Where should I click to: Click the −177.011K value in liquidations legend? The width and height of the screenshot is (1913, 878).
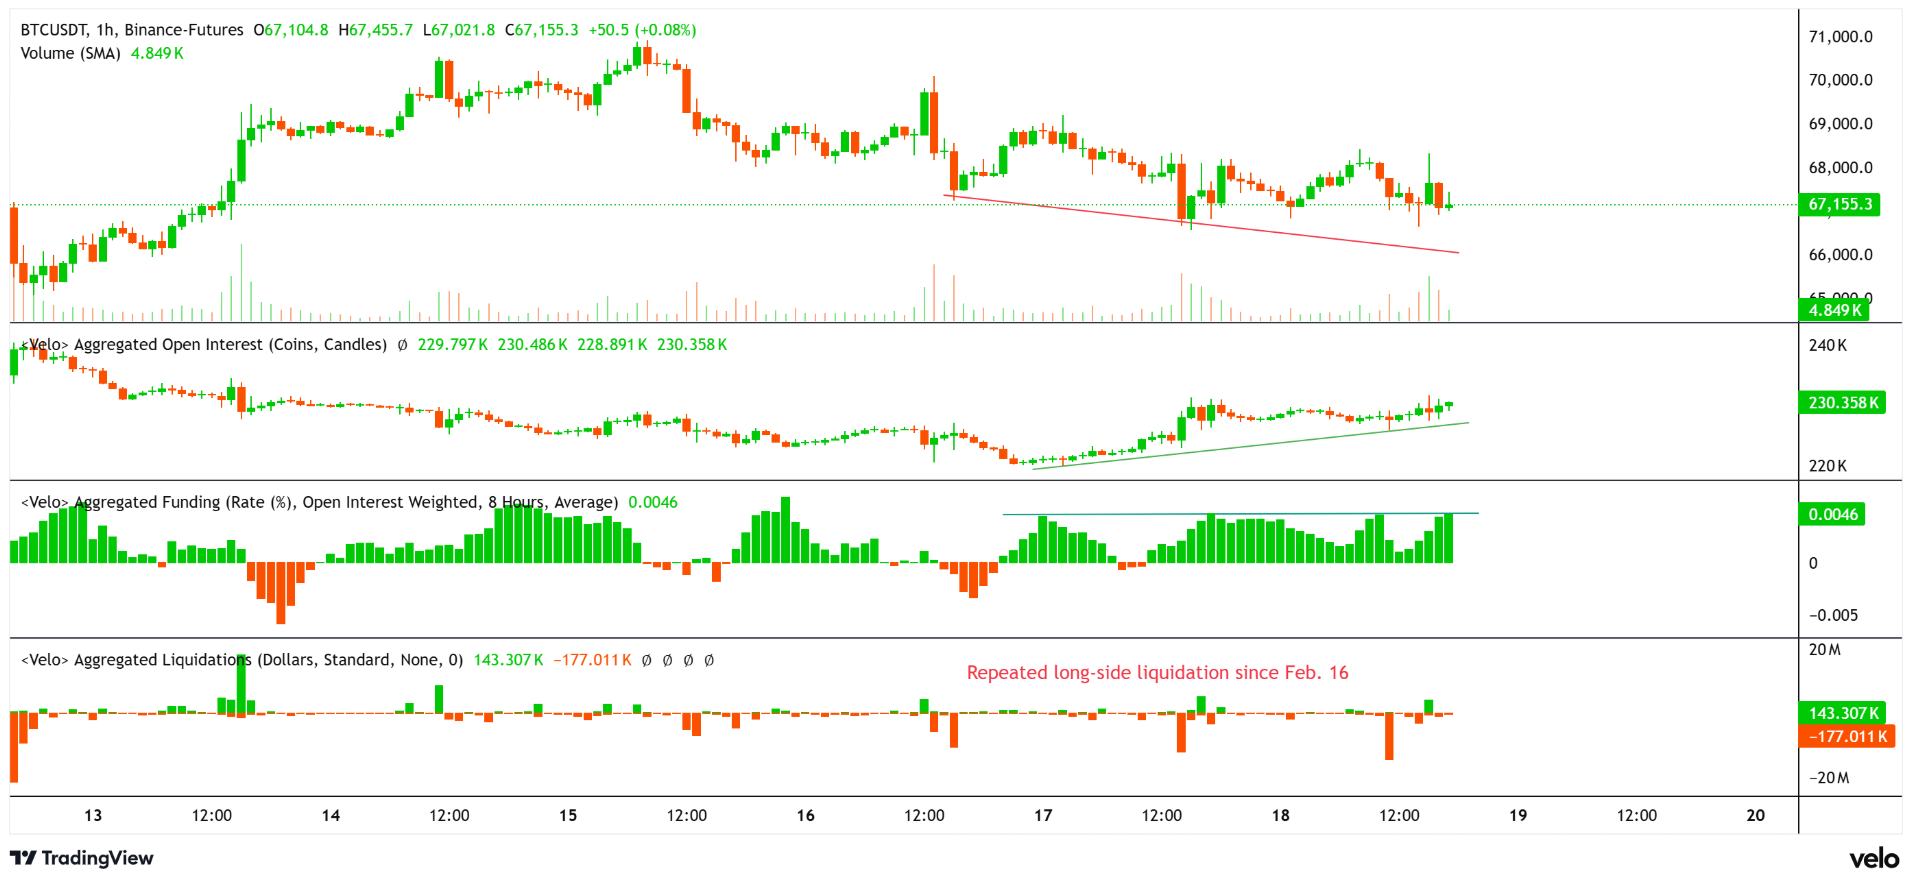point(592,660)
